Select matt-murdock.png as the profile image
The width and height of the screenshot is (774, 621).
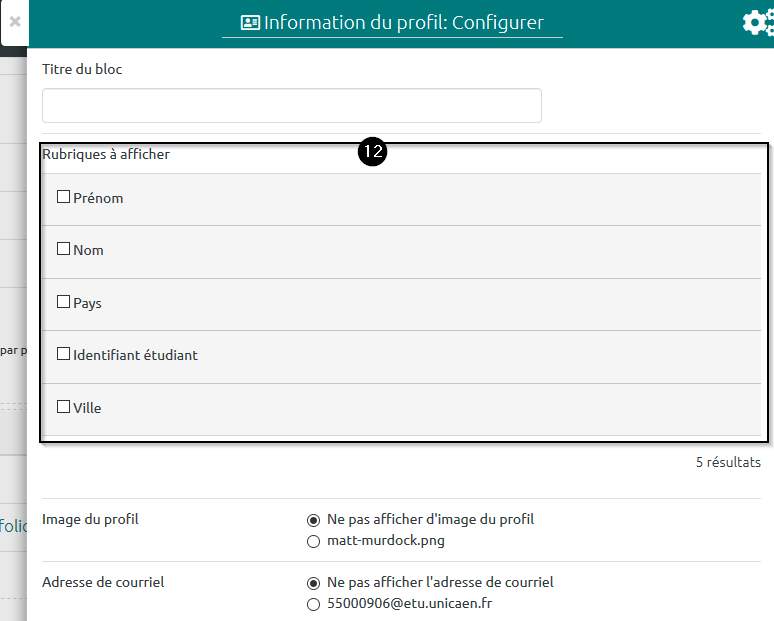click(x=314, y=541)
